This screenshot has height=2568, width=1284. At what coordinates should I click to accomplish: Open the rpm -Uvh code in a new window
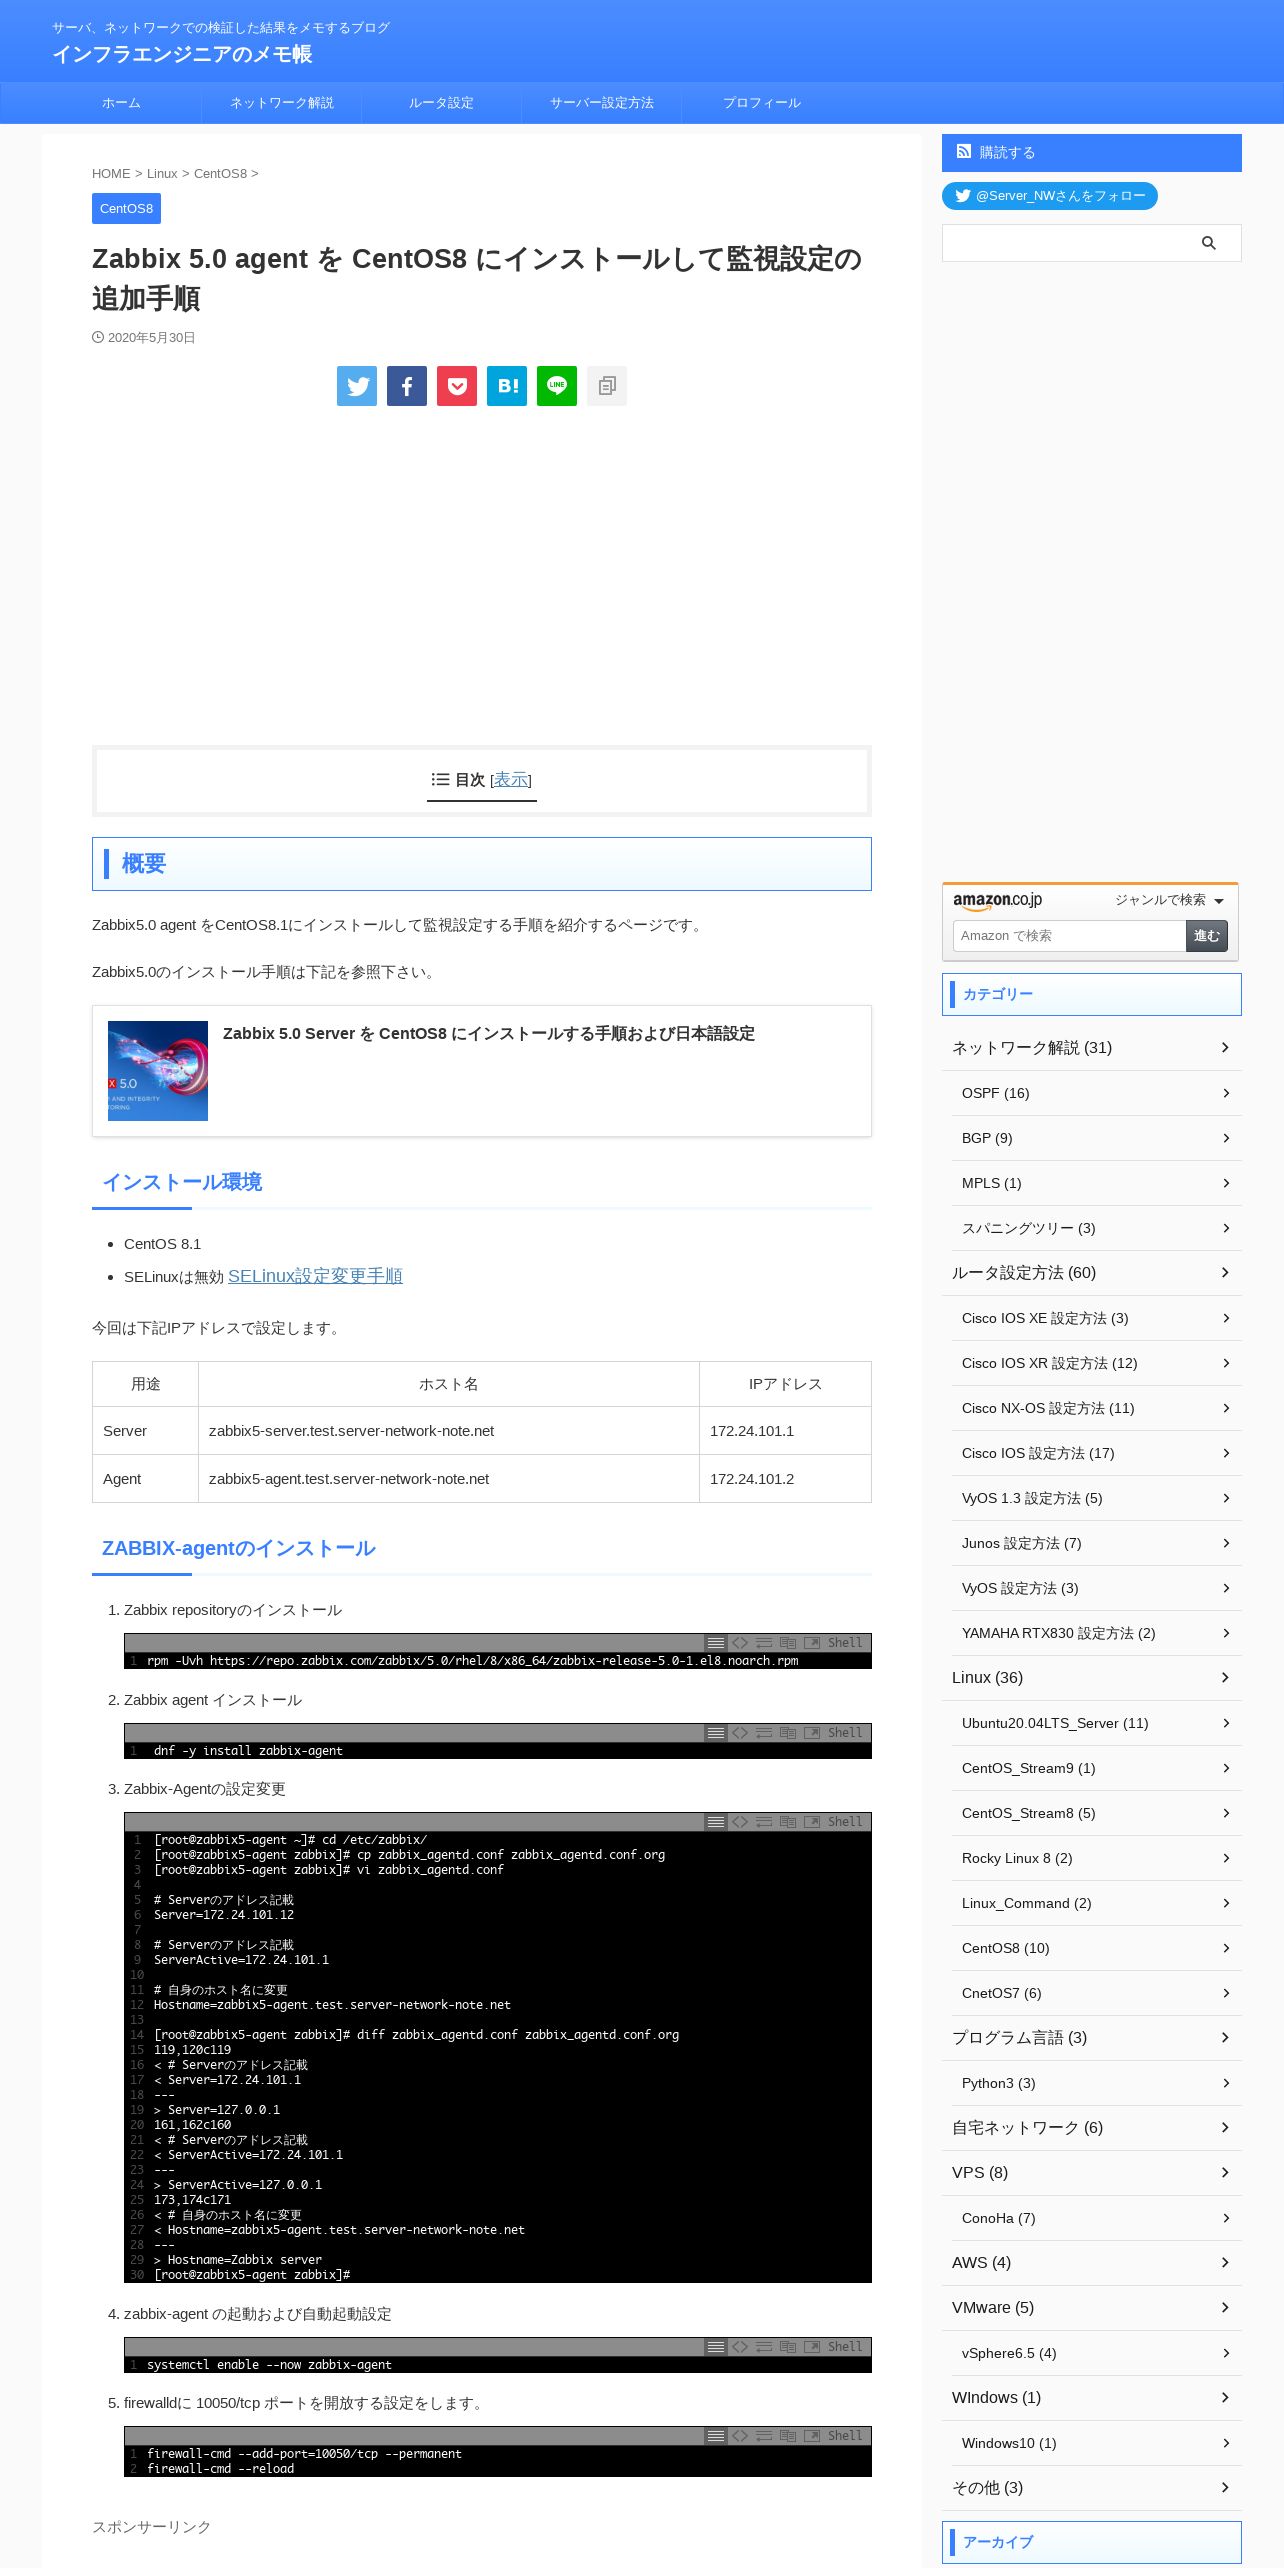click(x=812, y=1643)
